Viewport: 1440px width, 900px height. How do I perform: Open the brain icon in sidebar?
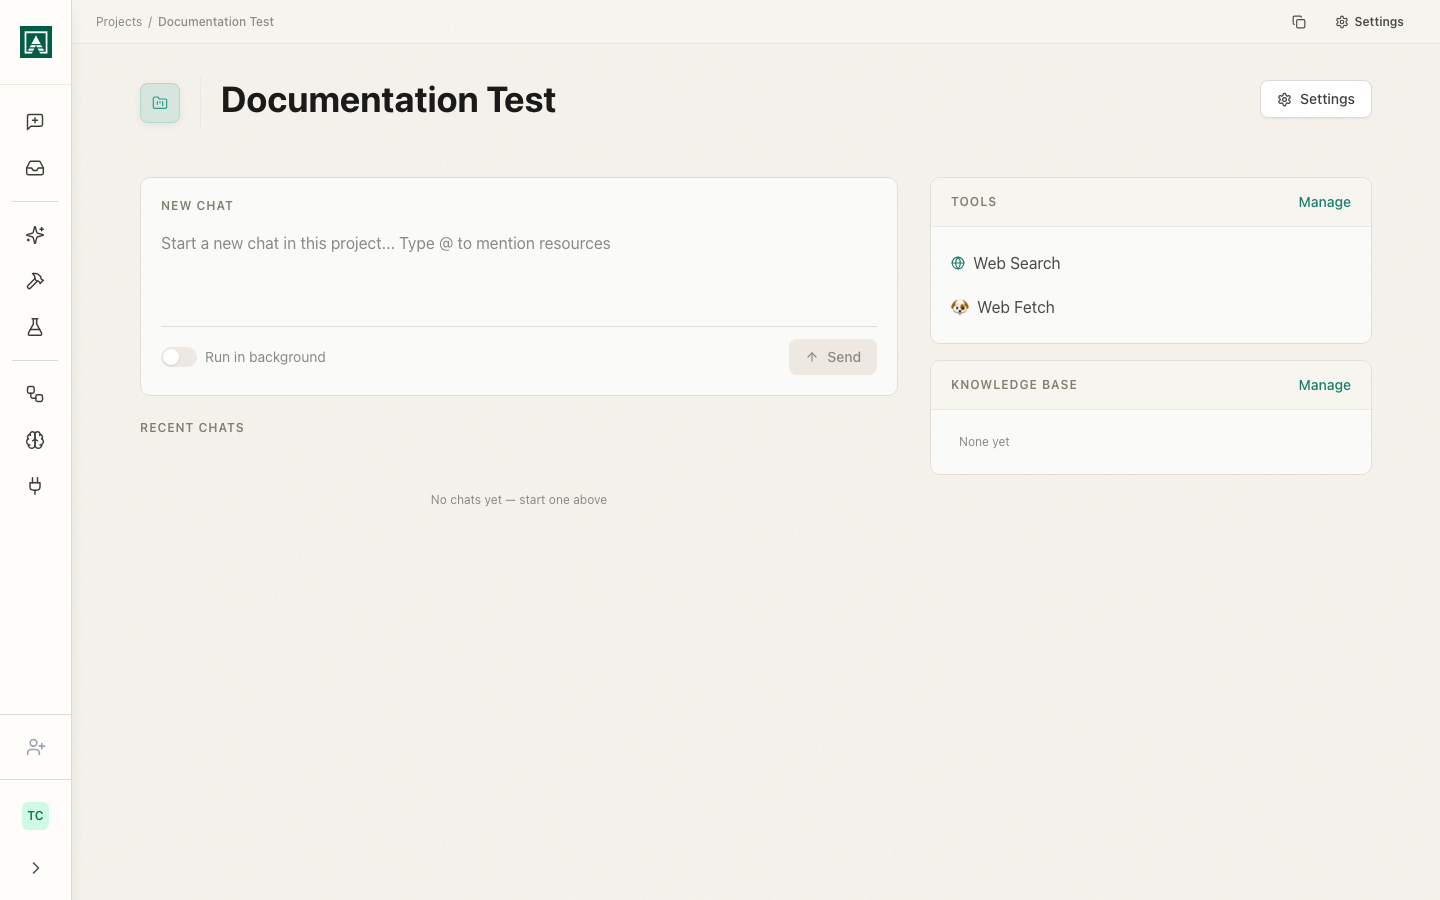(35, 440)
